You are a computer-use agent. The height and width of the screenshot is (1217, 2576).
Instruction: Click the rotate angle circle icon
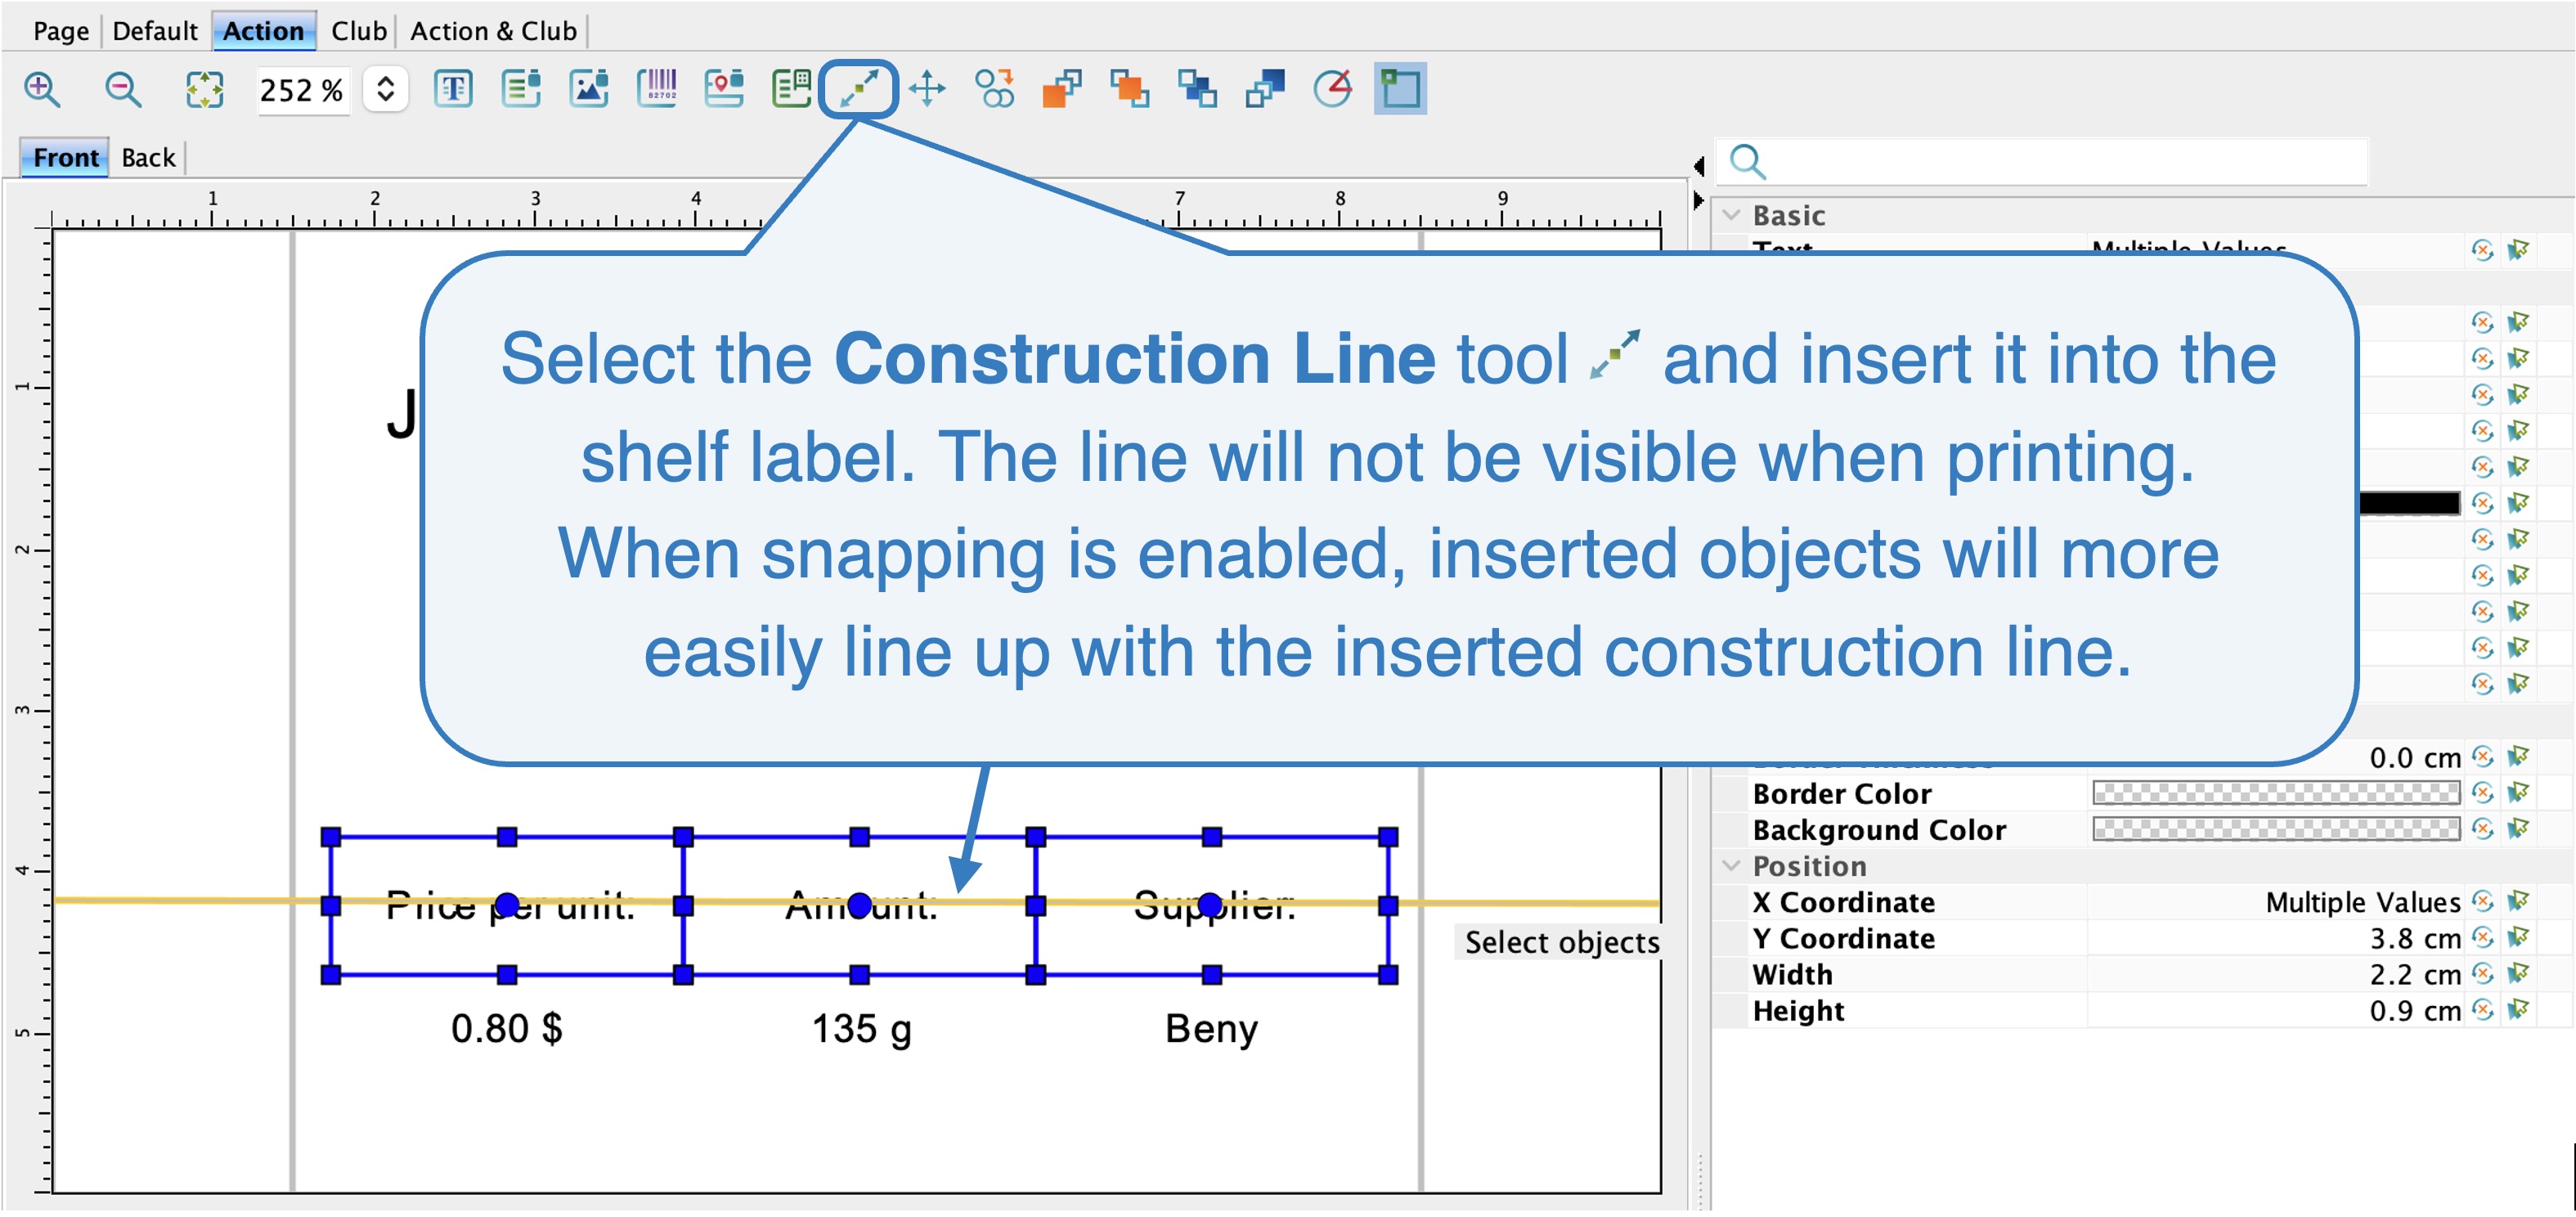(1333, 90)
